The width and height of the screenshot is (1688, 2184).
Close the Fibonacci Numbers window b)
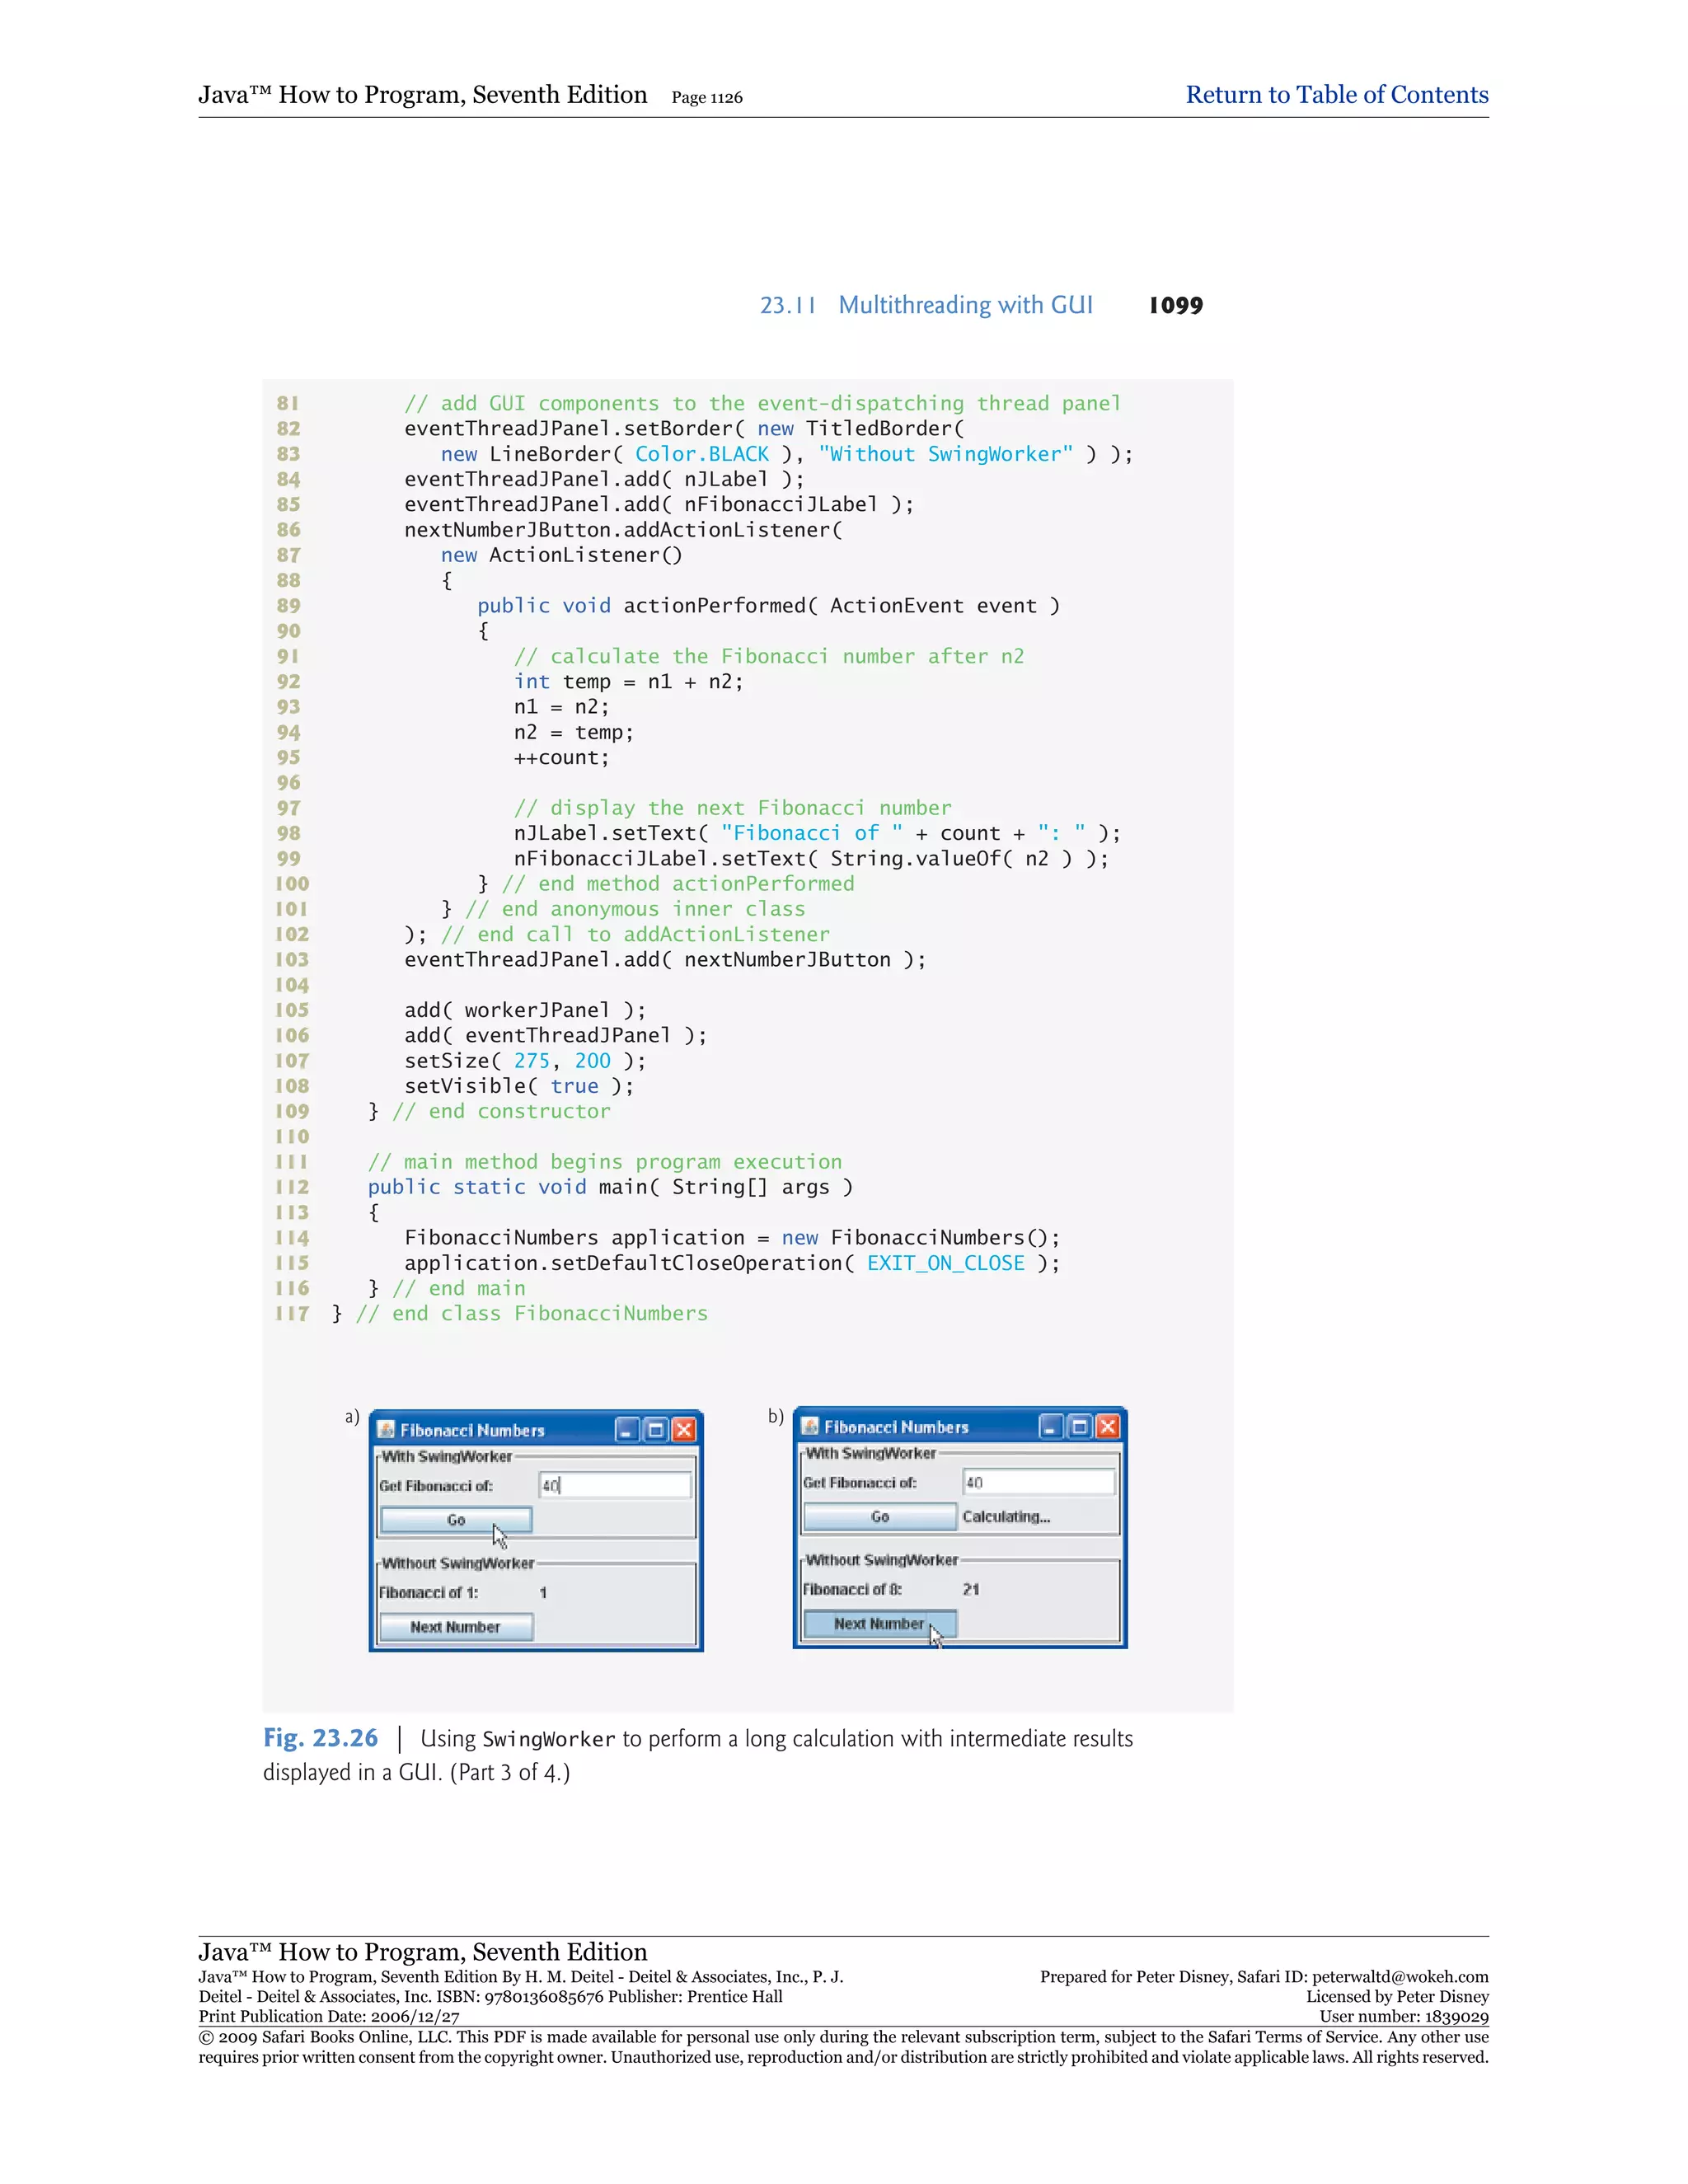[x=1108, y=1427]
